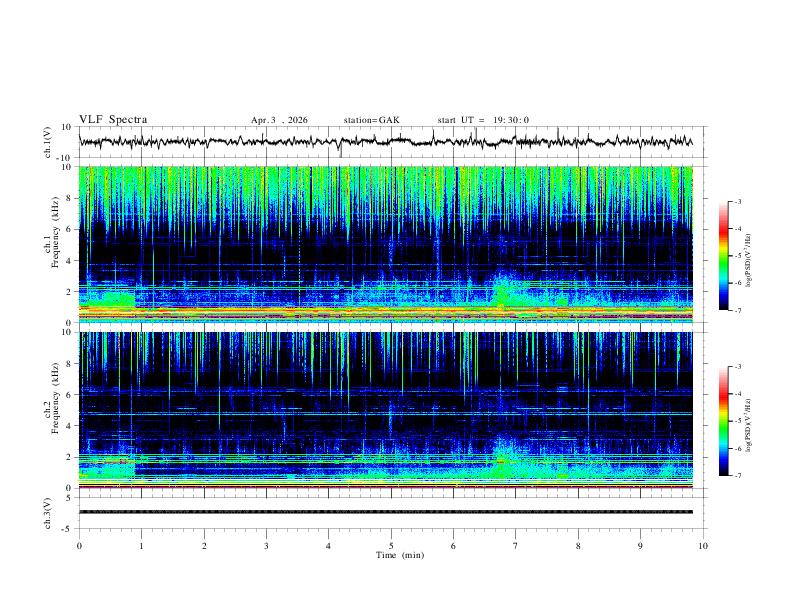Click the "-5" tick on ch.3(V) axis
Viewport: 792px width, 612px height.
coord(68,529)
